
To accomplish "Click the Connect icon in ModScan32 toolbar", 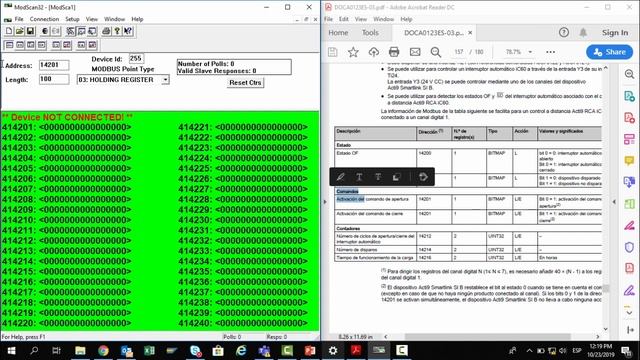I will tap(45, 31).
